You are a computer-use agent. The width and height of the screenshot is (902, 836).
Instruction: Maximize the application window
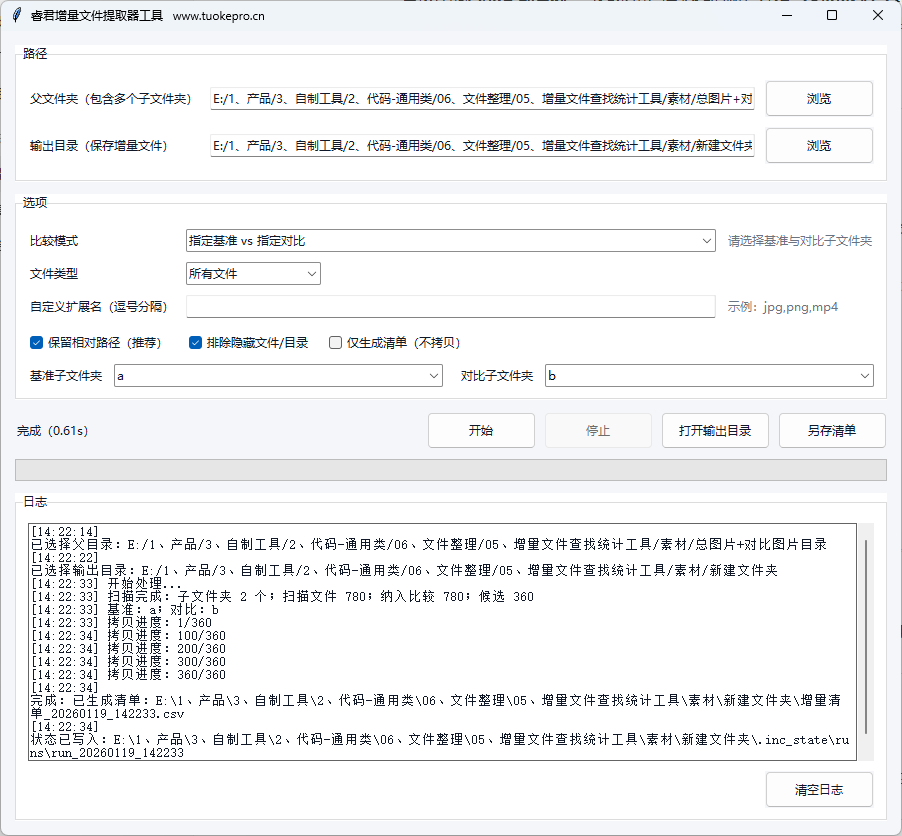pos(832,16)
